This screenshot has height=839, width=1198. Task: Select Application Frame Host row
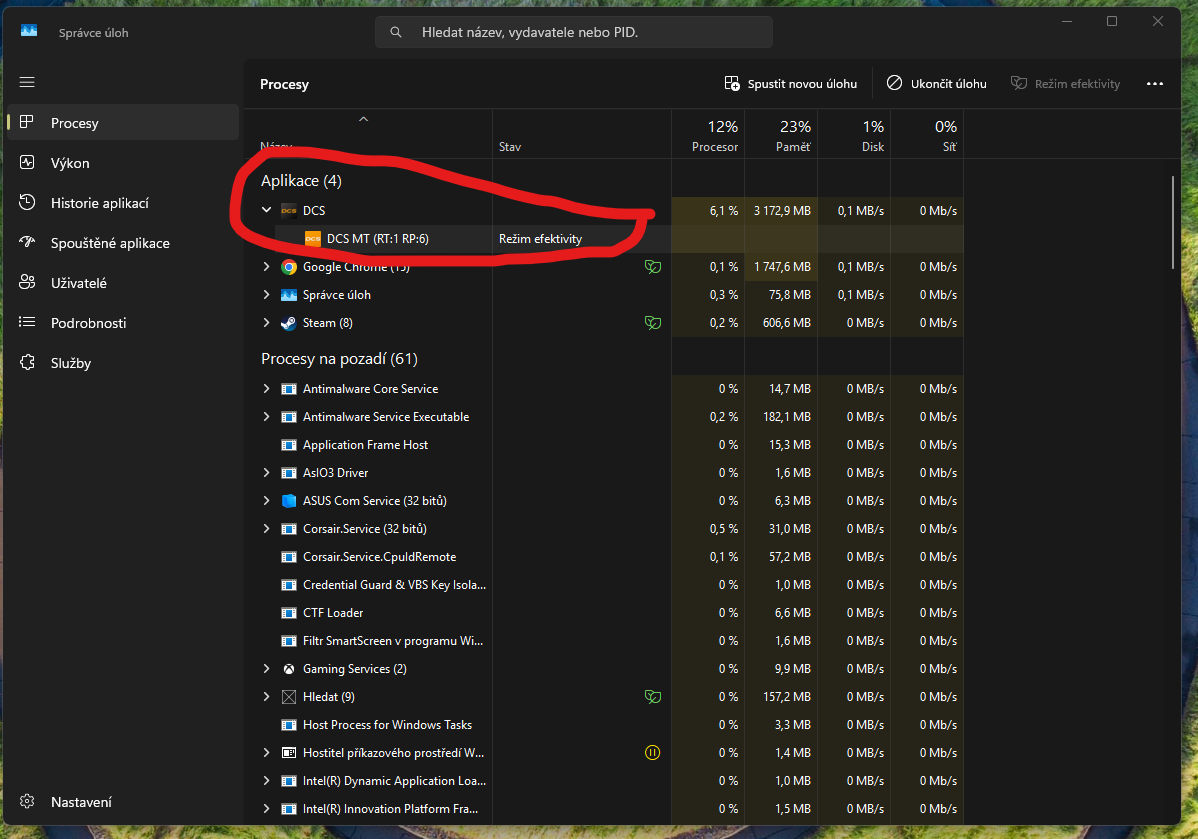point(604,445)
